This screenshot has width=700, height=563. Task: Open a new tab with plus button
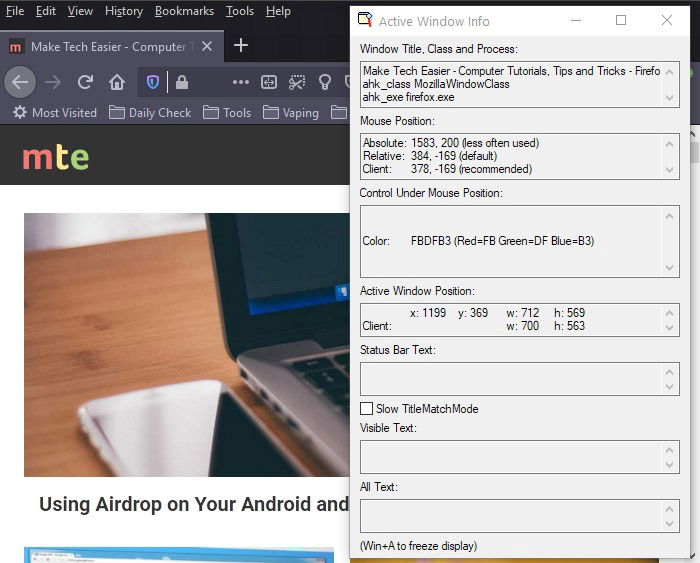[240, 45]
